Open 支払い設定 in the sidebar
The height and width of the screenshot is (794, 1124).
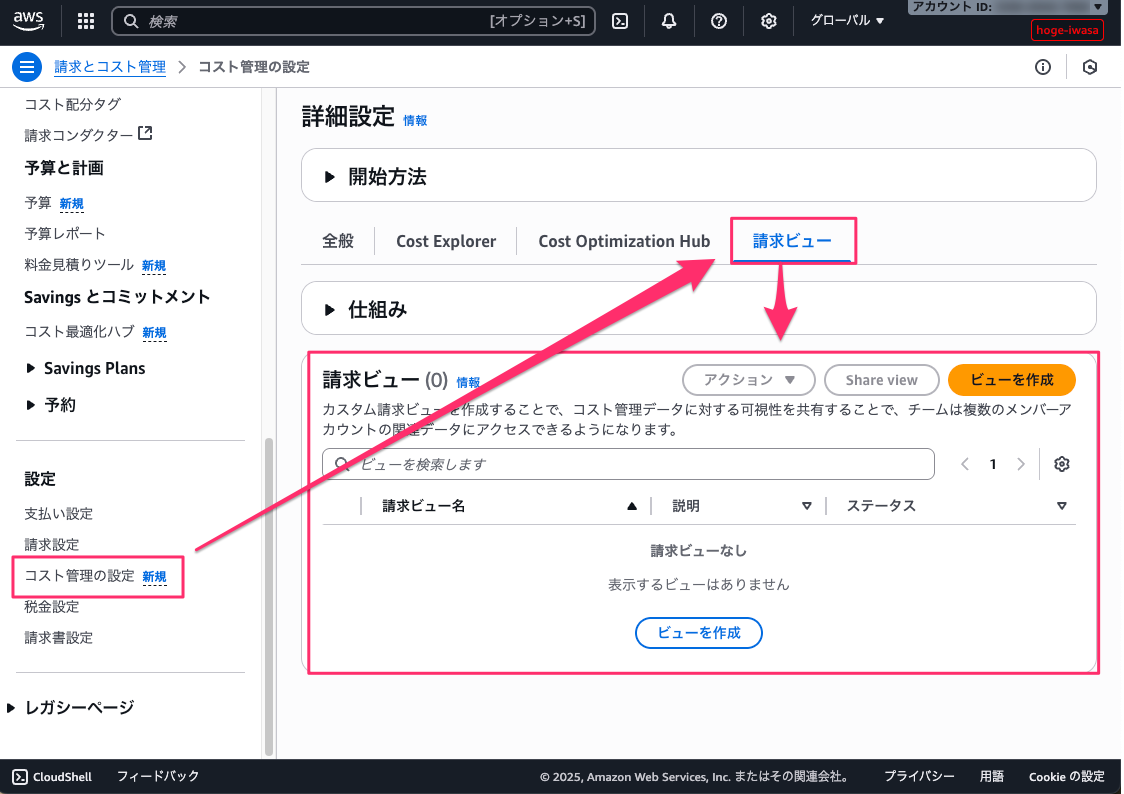[x=59, y=514]
